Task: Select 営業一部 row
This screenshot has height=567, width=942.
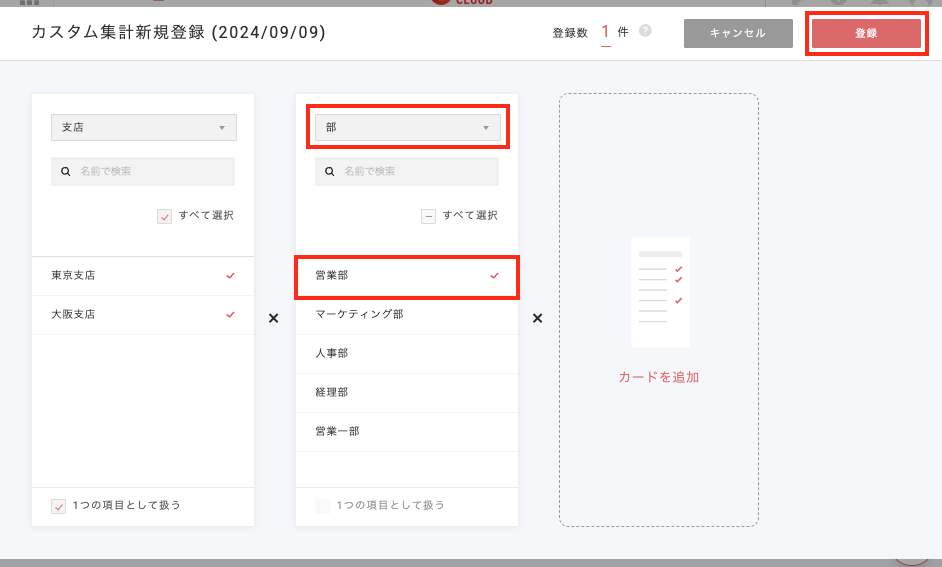Action: coord(407,432)
